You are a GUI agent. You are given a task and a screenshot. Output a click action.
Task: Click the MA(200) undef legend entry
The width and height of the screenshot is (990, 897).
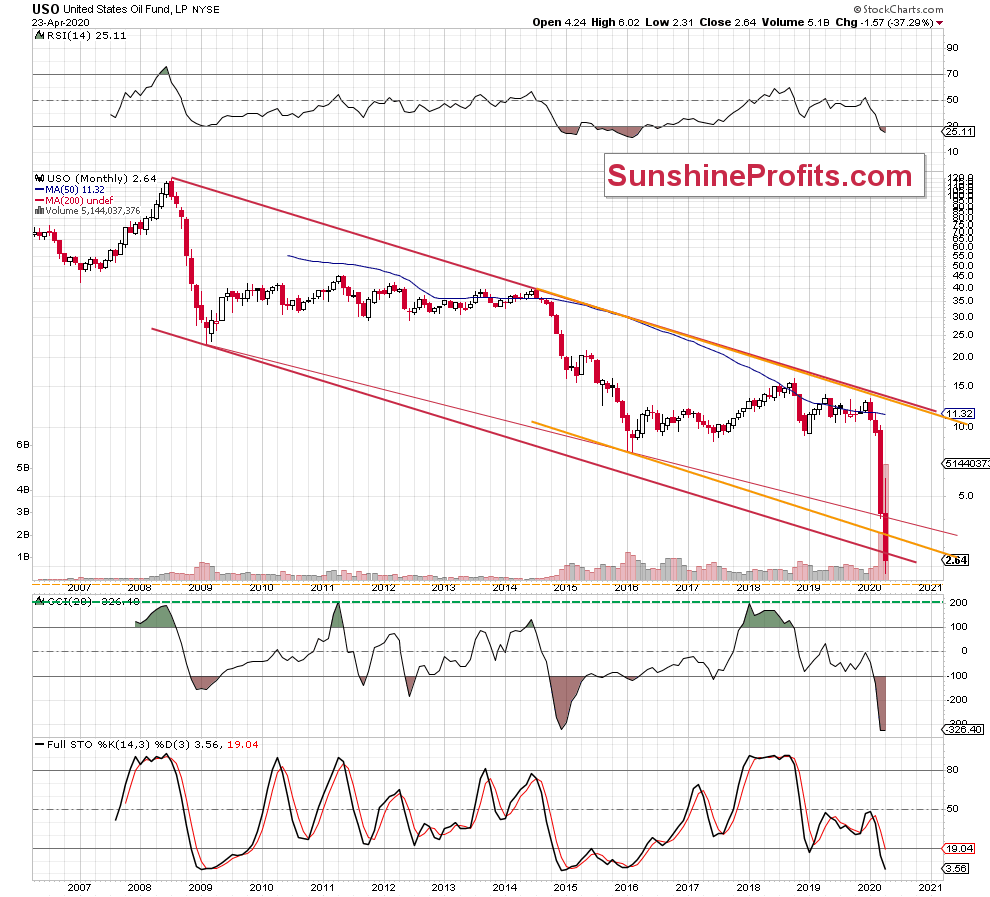(79, 200)
